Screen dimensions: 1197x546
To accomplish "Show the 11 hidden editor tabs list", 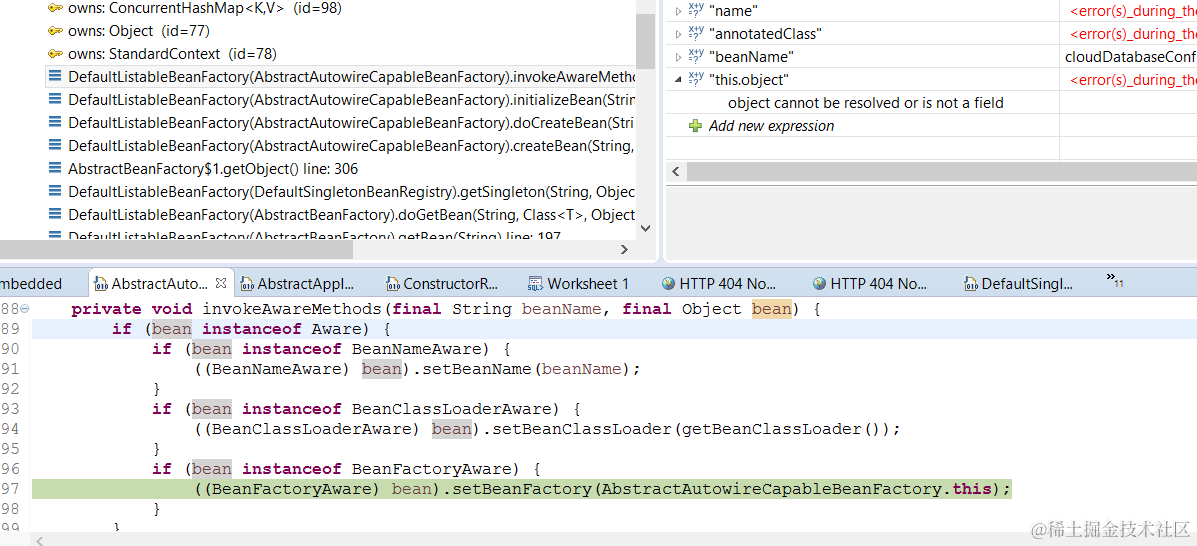I will tap(1115, 280).
